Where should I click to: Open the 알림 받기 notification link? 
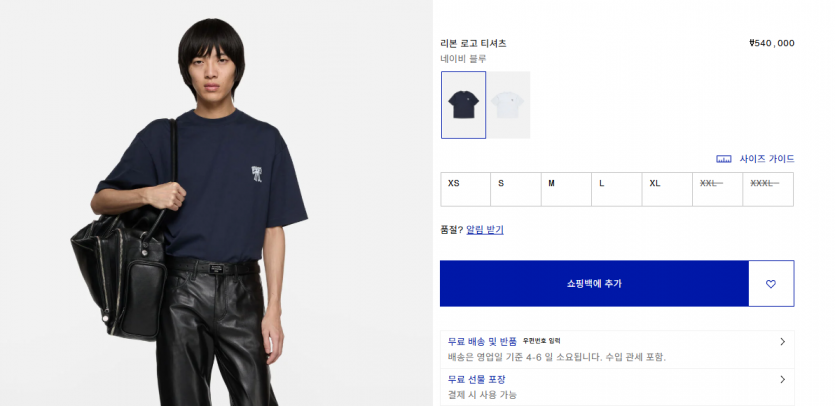(x=485, y=230)
